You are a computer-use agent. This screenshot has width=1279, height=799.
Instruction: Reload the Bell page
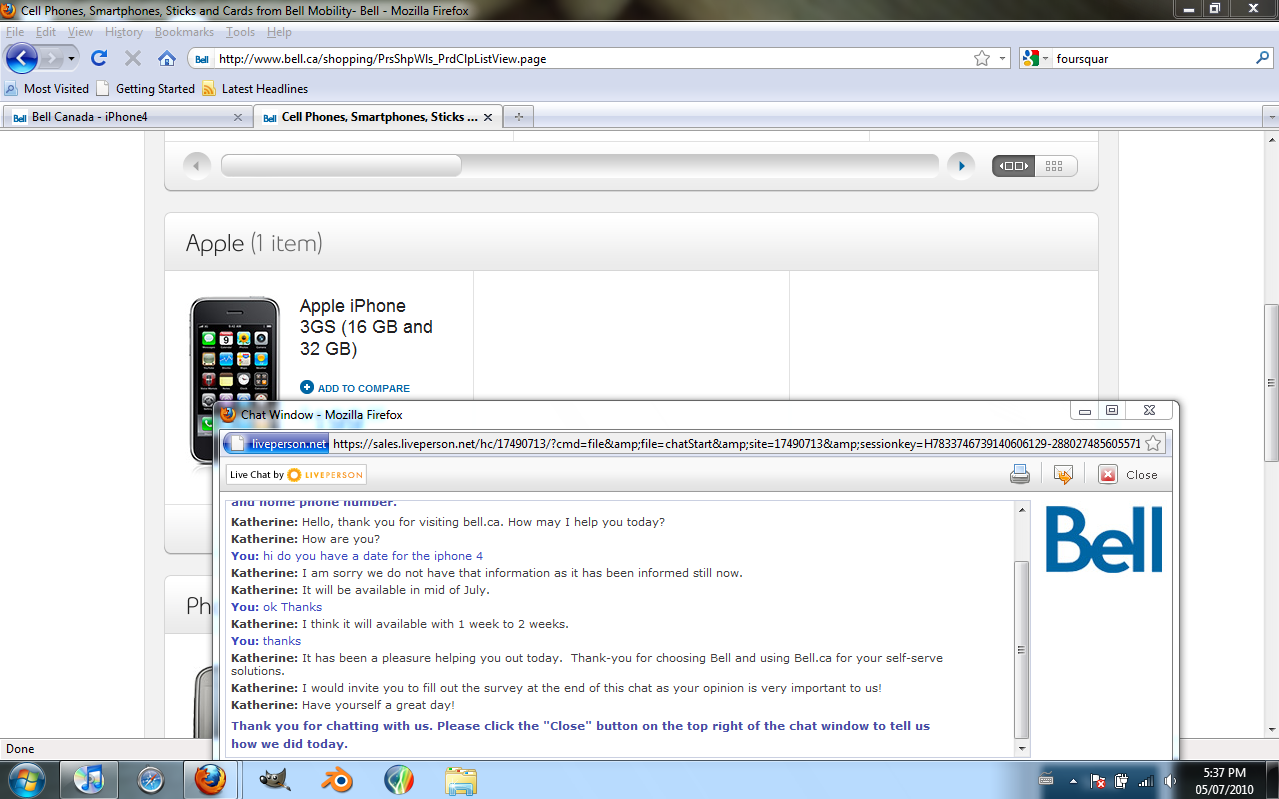99,58
